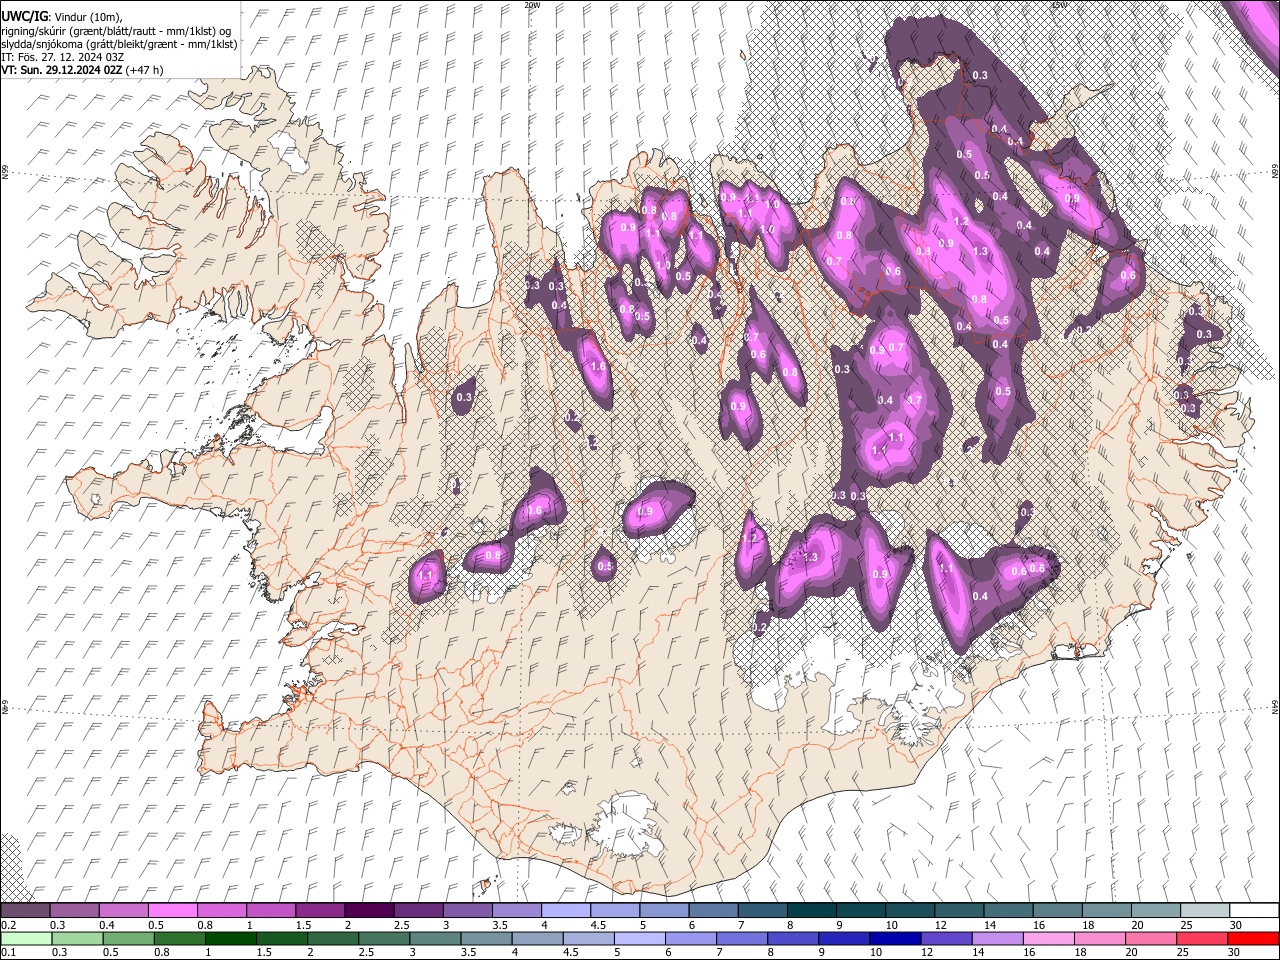Click the 'slydda/snjókoma (grátt/bleikt/grænt - mm/1klst)' line
1280x960 pixels.
coord(119,44)
